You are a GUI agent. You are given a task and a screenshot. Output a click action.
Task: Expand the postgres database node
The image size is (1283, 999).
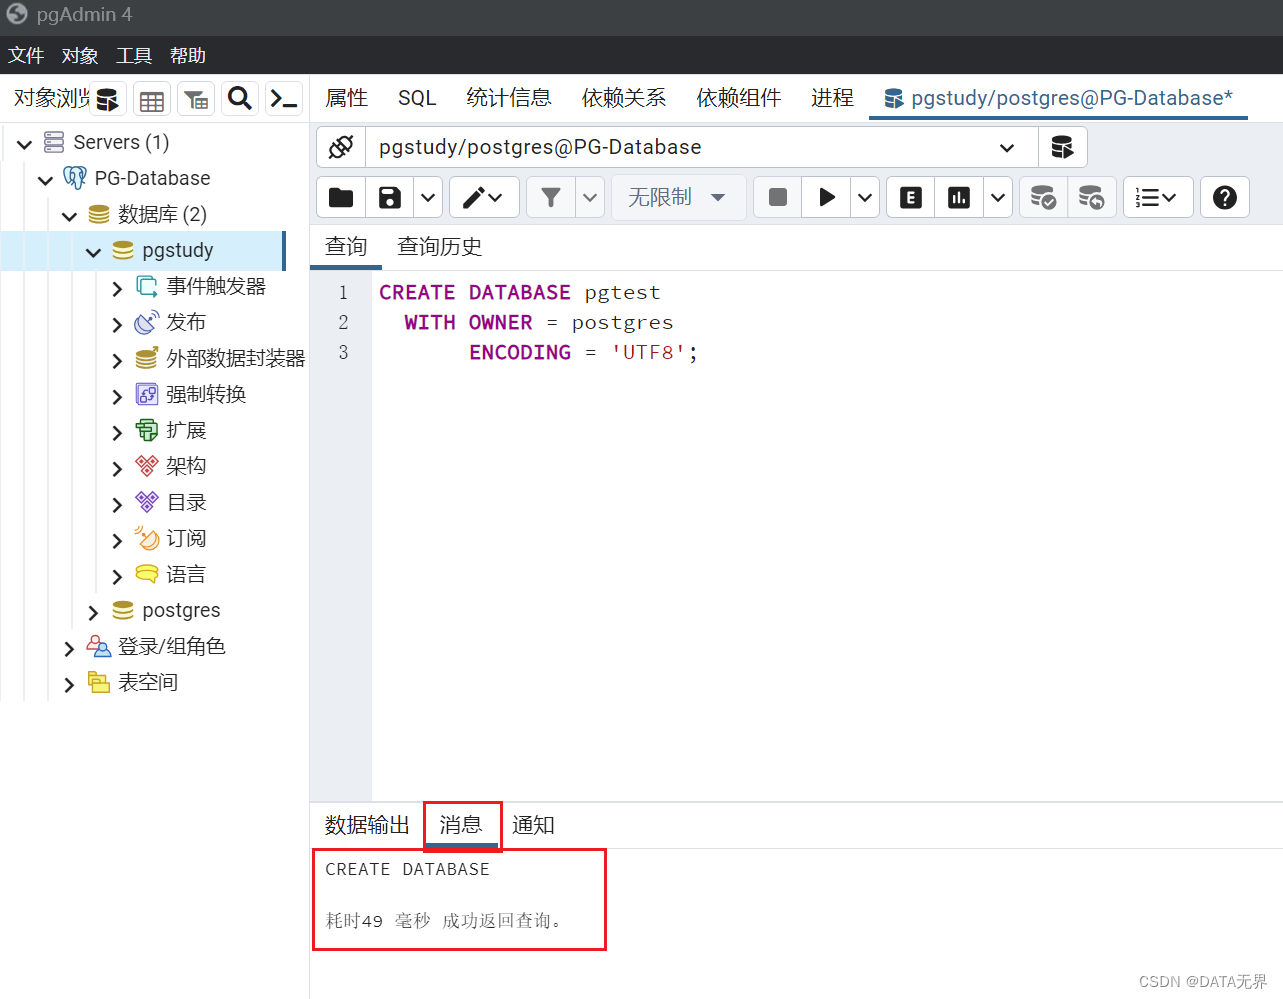(x=93, y=612)
